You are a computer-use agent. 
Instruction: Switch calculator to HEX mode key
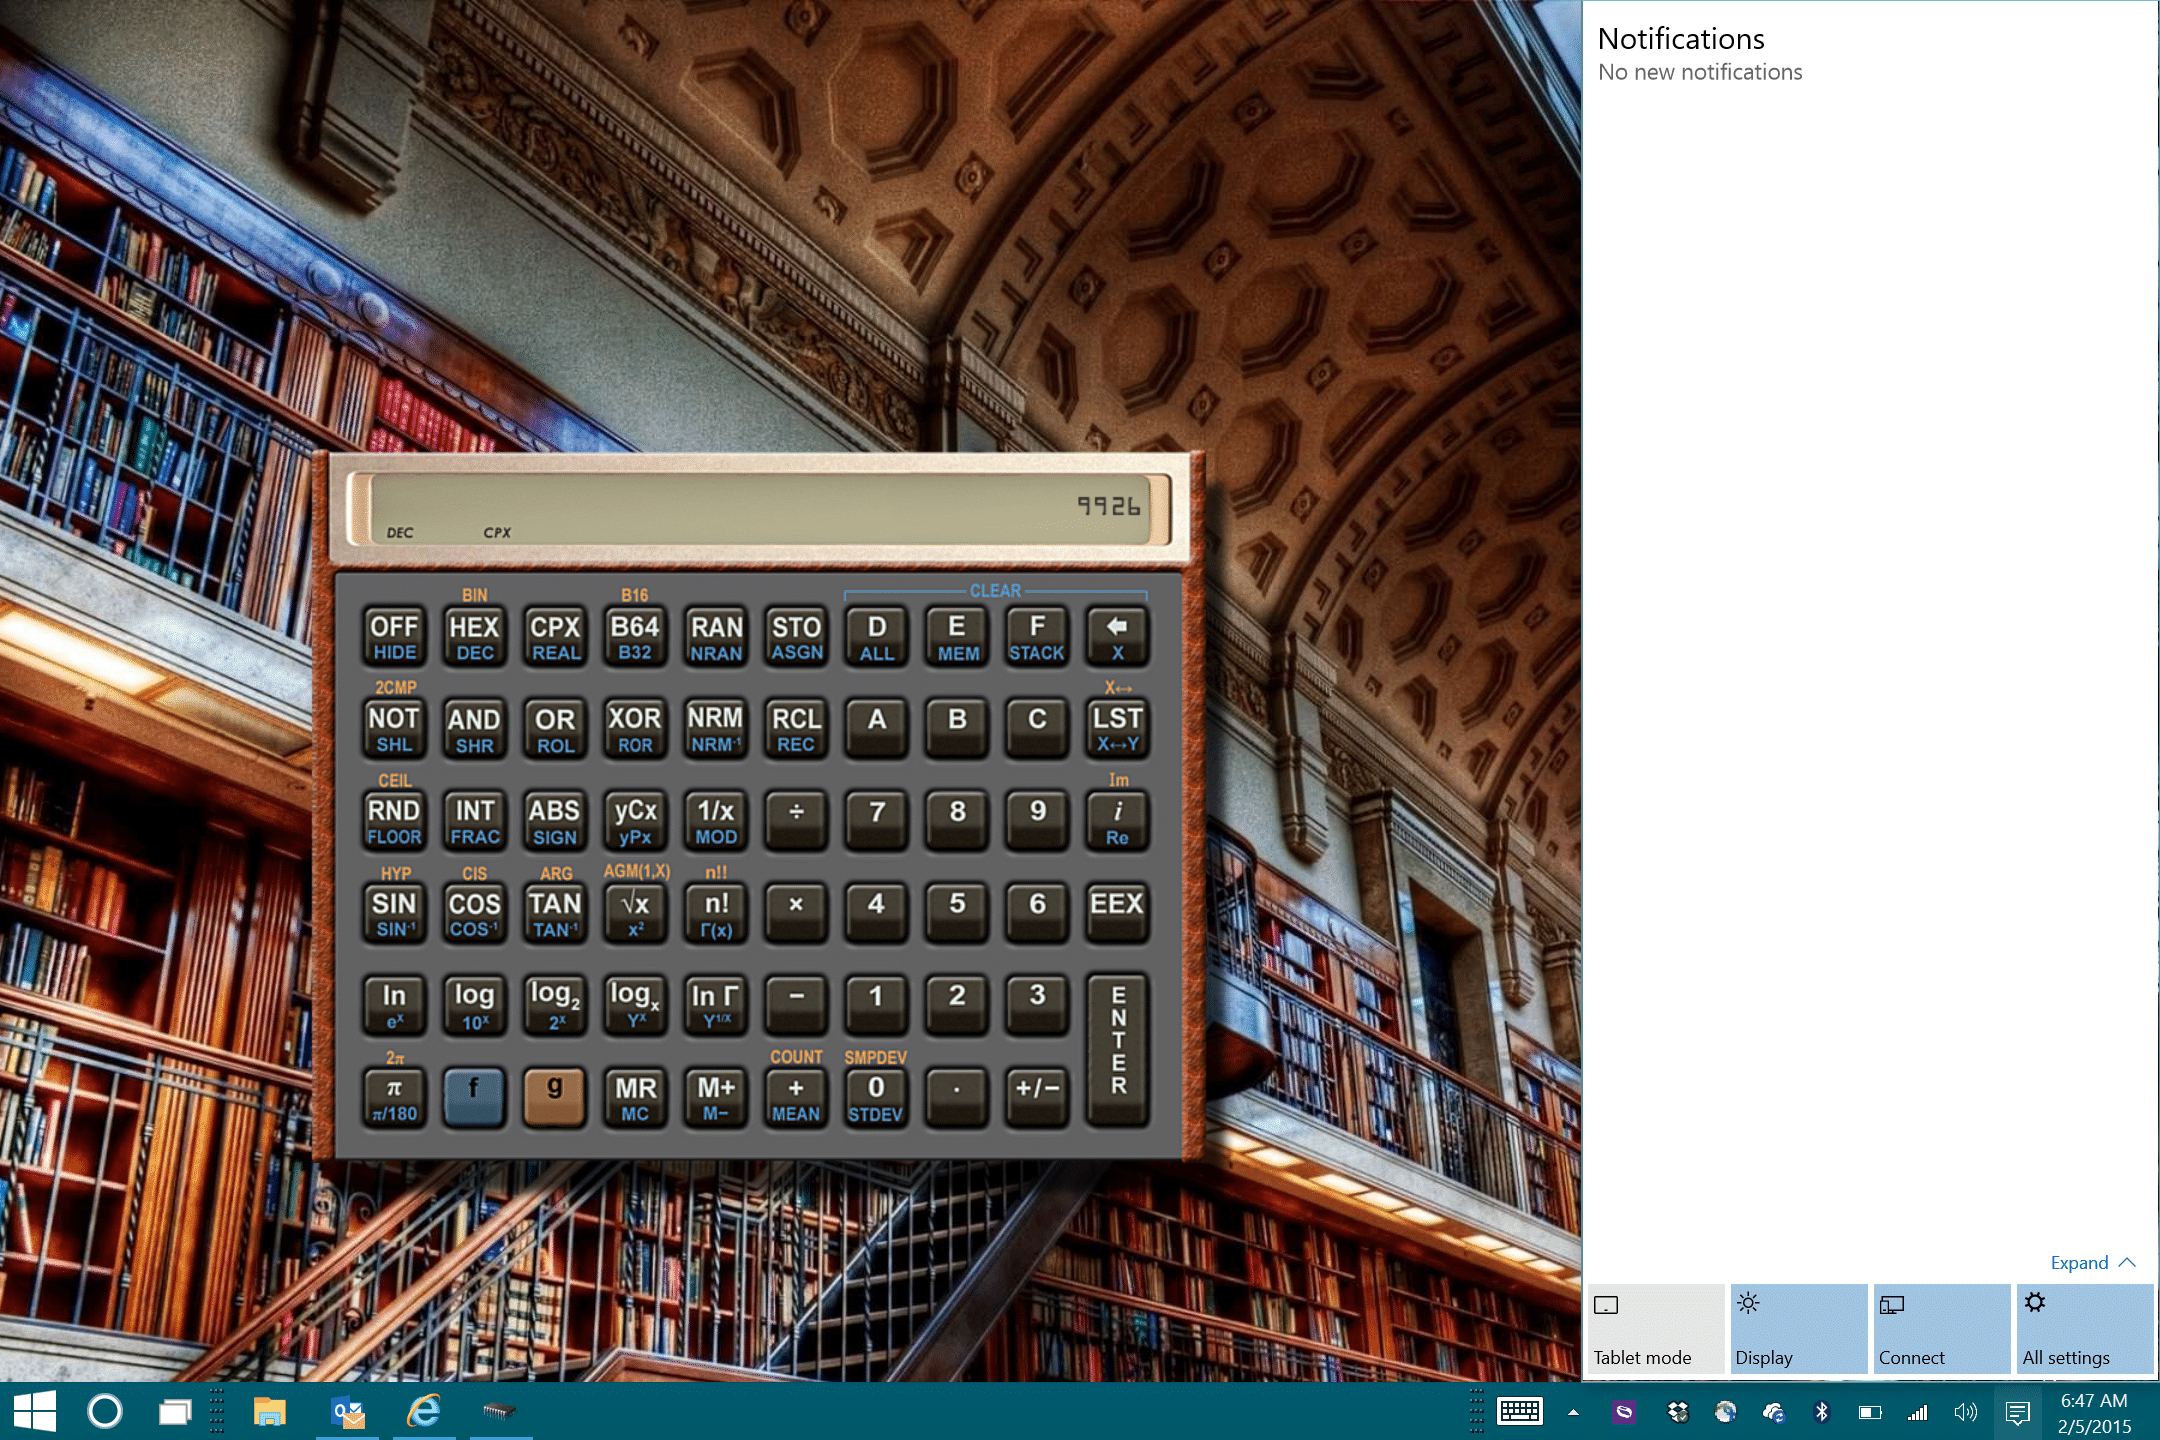coord(474,637)
